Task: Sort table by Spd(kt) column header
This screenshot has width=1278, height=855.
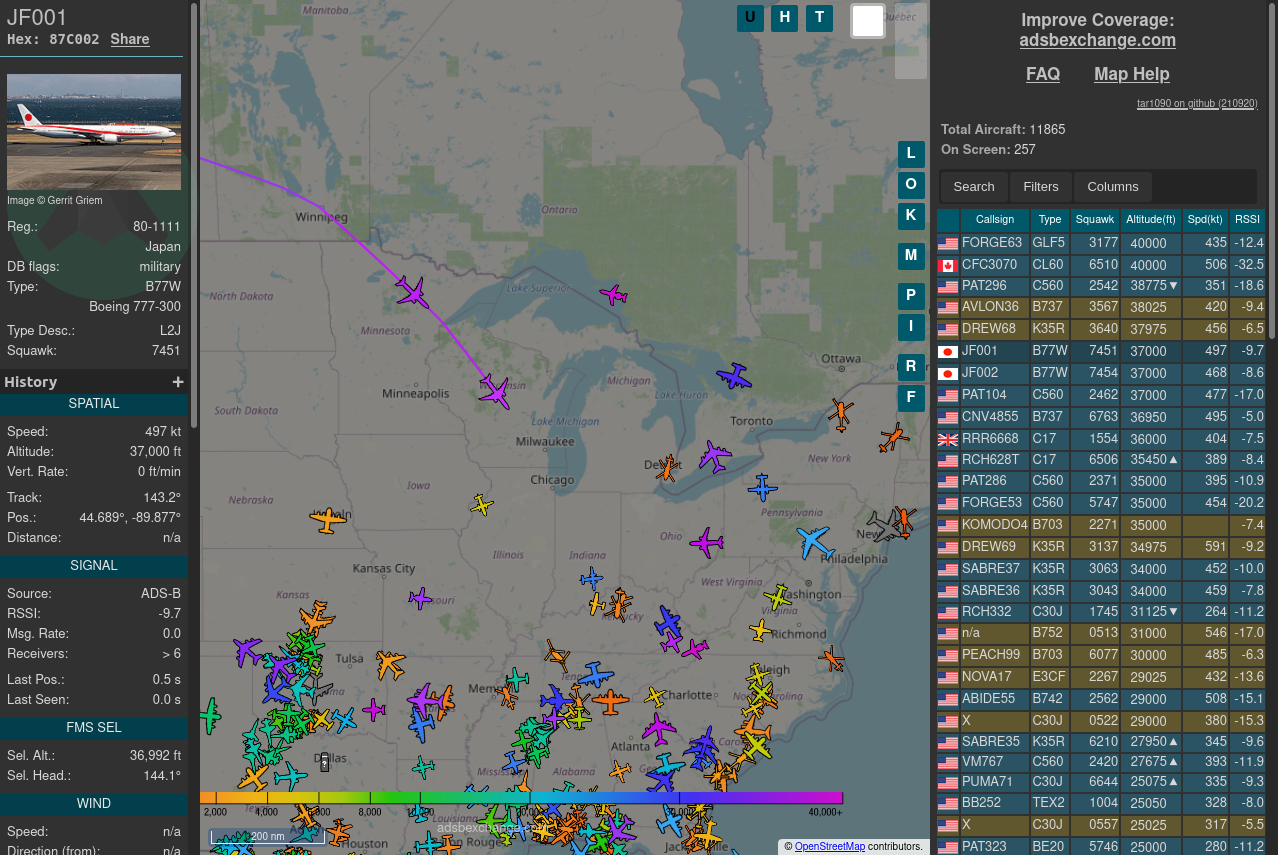Action: [x=1205, y=220]
